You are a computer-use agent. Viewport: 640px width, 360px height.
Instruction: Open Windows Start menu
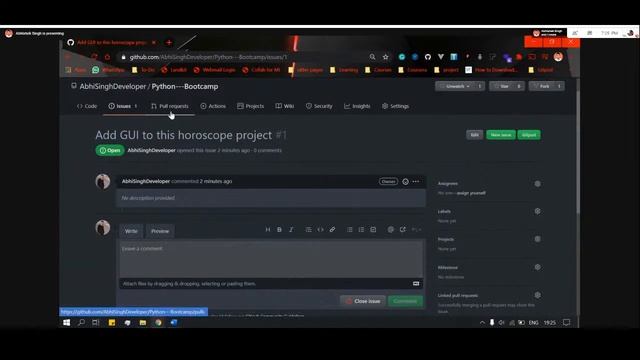[x=67, y=322]
